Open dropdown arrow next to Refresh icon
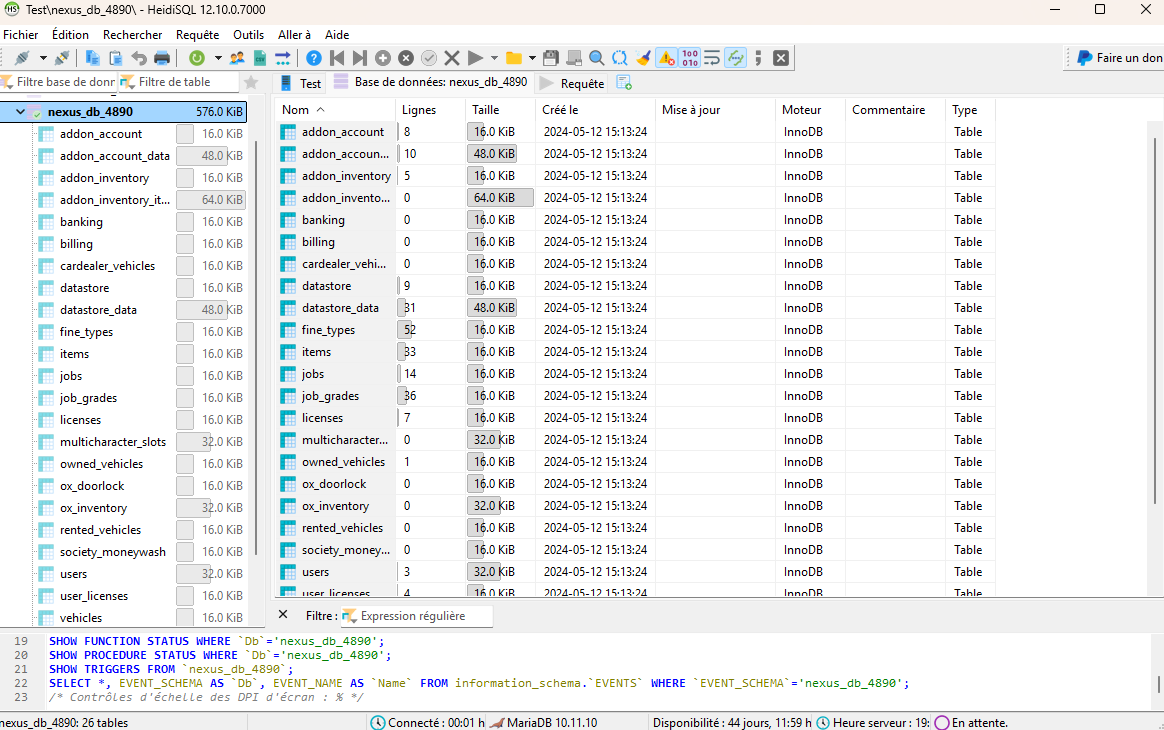The width and height of the screenshot is (1164, 730). (216, 58)
